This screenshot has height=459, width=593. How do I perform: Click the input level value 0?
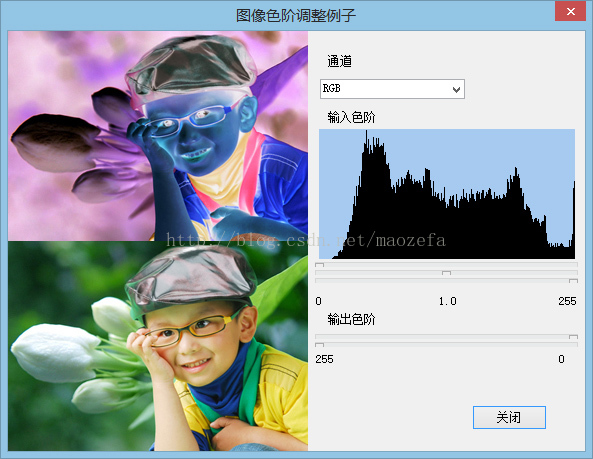[318, 301]
